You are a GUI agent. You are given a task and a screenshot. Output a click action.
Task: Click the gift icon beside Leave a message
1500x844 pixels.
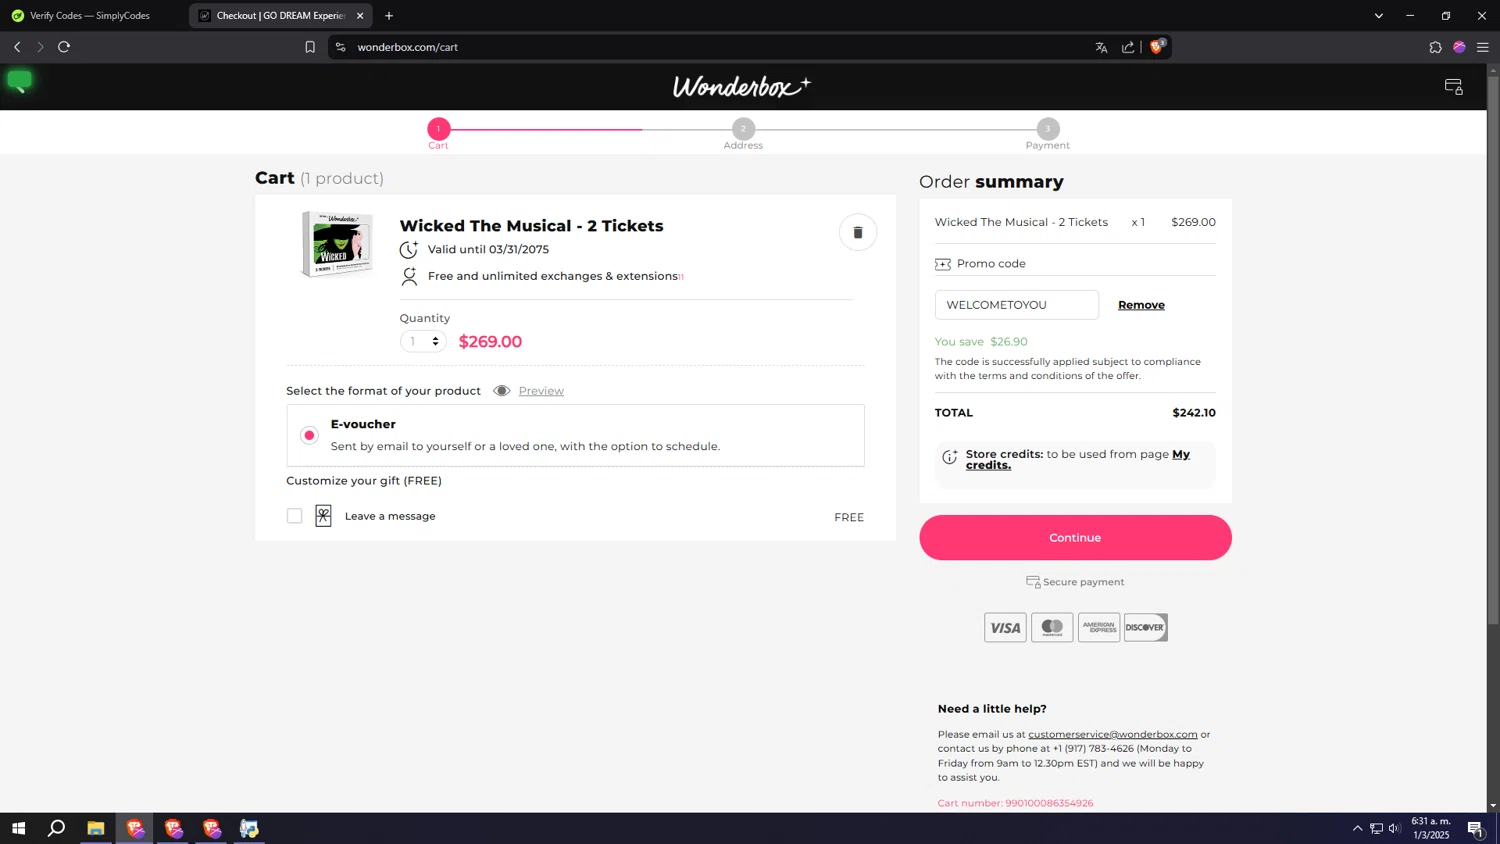pyautogui.click(x=323, y=516)
